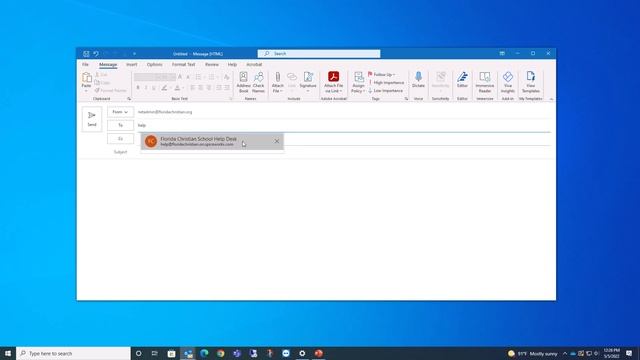The width and height of the screenshot is (640, 360).
Task: Switch to the Insert tab
Action: tap(131, 64)
